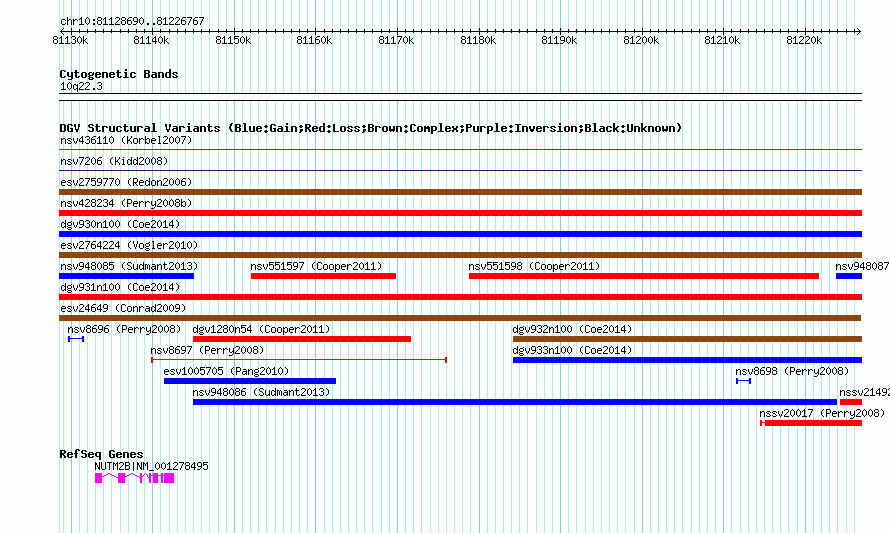Click the brown bar under esv2764224
The height and width of the screenshot is (533, 890).
(x=460, y=255)
